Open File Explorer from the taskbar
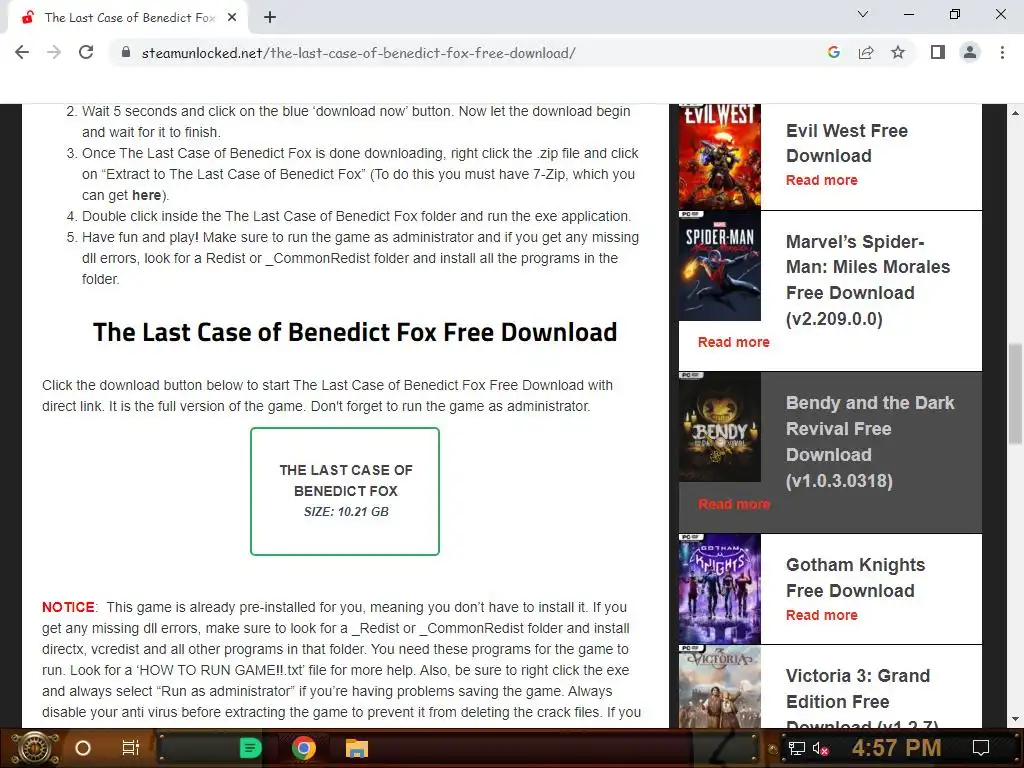 point(357,748)
